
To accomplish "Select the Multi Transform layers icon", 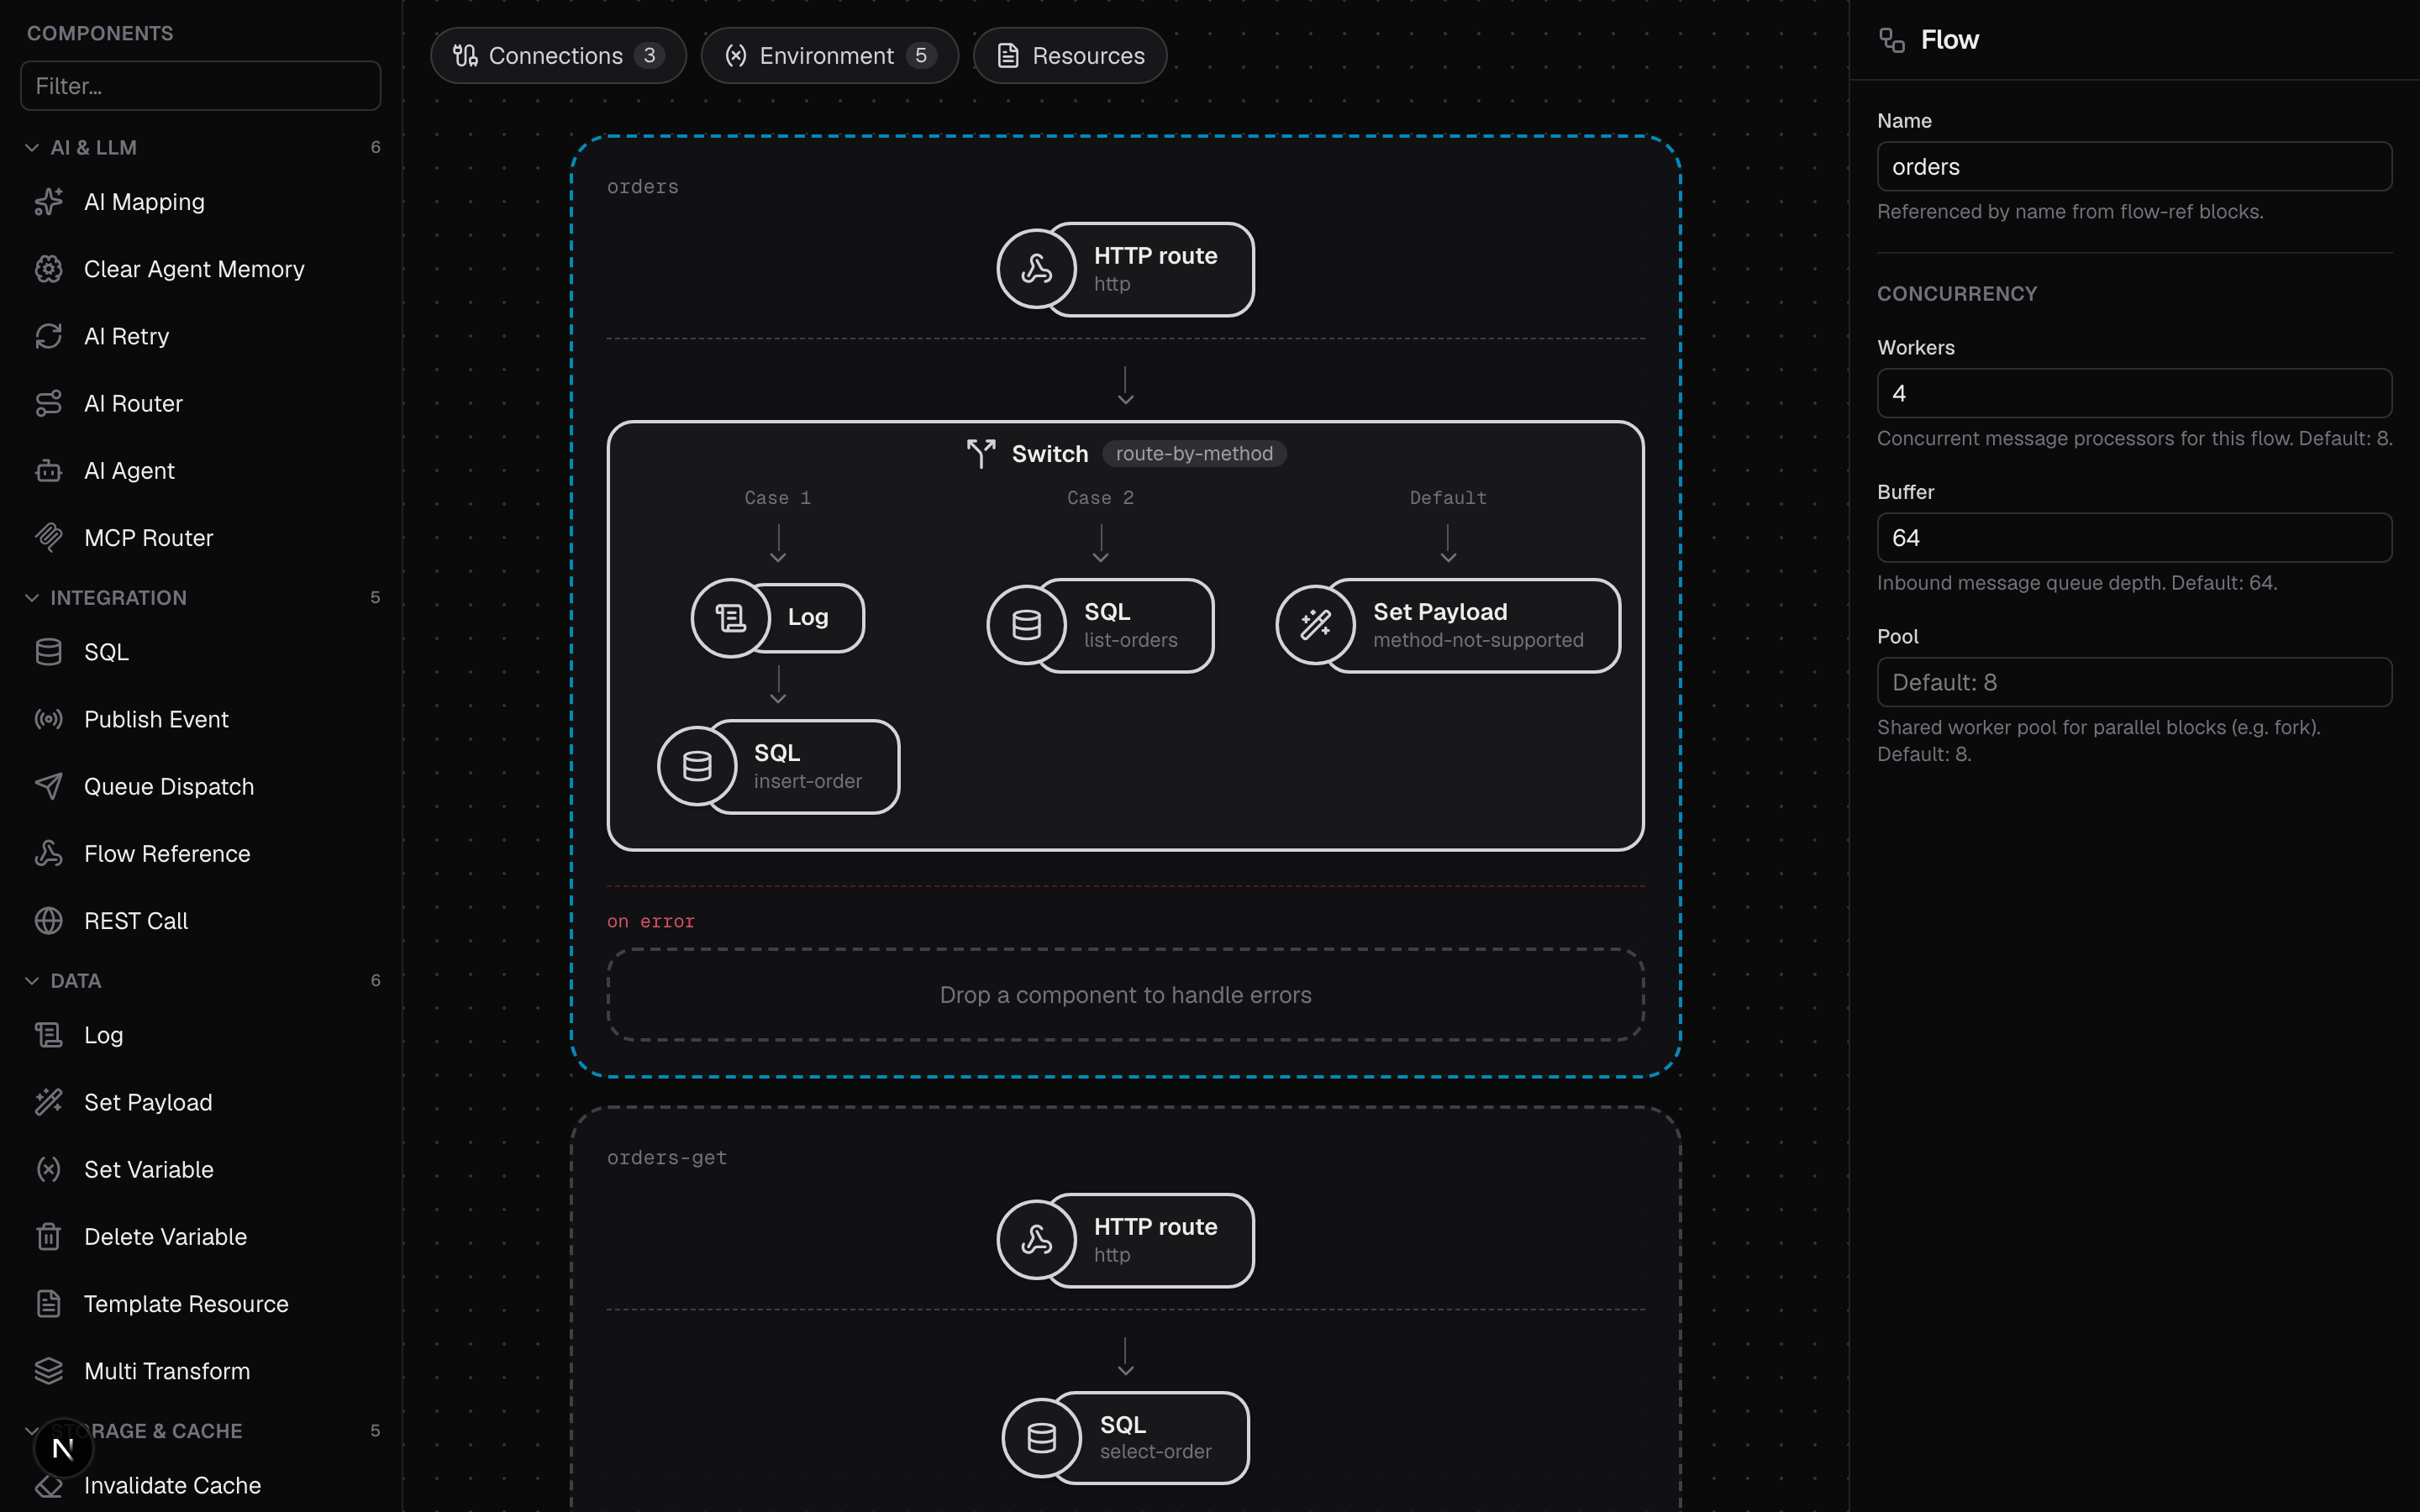I will 48,1370.
